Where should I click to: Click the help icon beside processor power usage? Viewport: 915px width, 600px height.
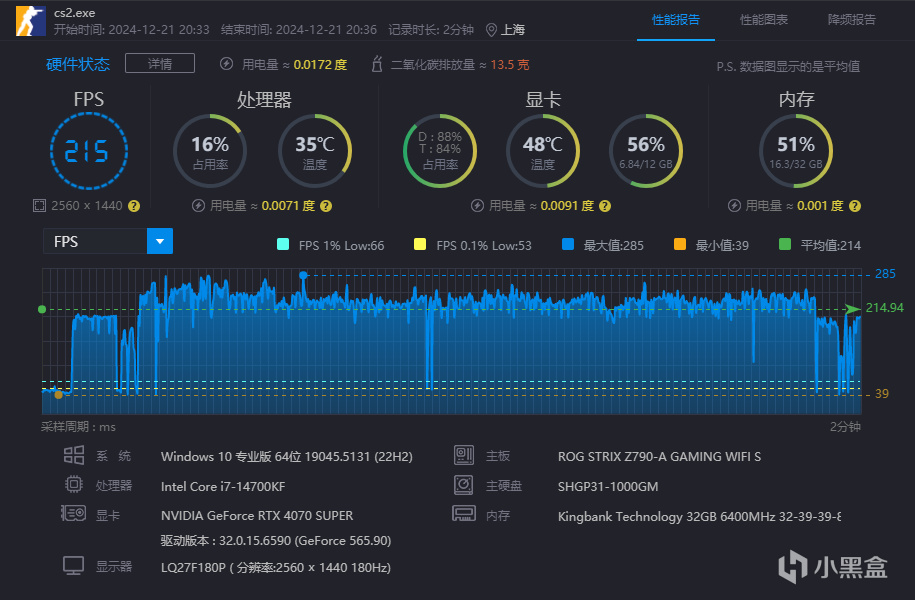327,206
